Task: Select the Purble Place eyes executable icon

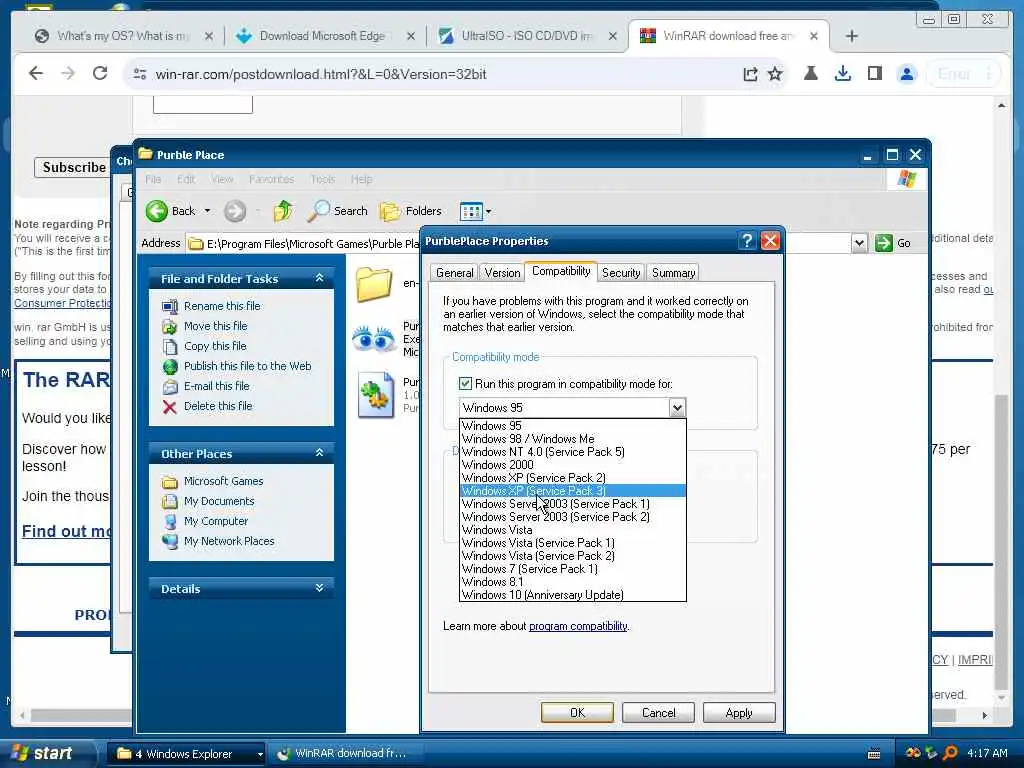Action: tap(374, 340)
